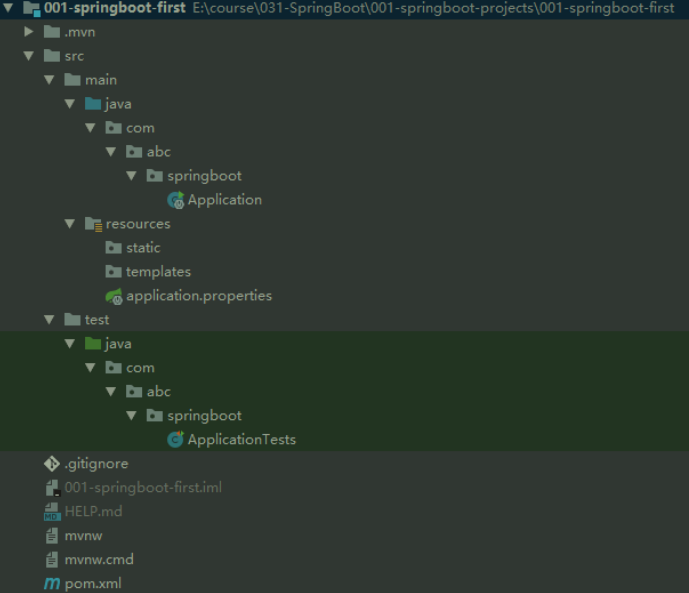This screenshot has width=689, height=593.
Task: Click the mvnw.cmd file icon
Action: point(52,560)
